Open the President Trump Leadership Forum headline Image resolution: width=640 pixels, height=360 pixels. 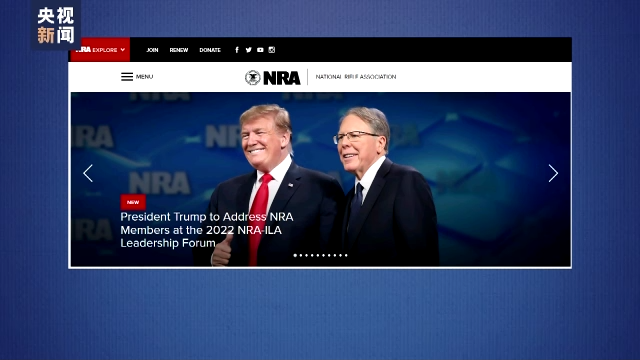[207, 230]
